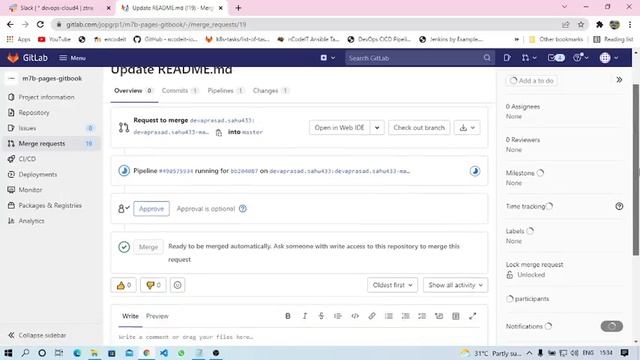640x360 pixels.
Task: Click the thumbs up reaction
Action: coord(124,285)
